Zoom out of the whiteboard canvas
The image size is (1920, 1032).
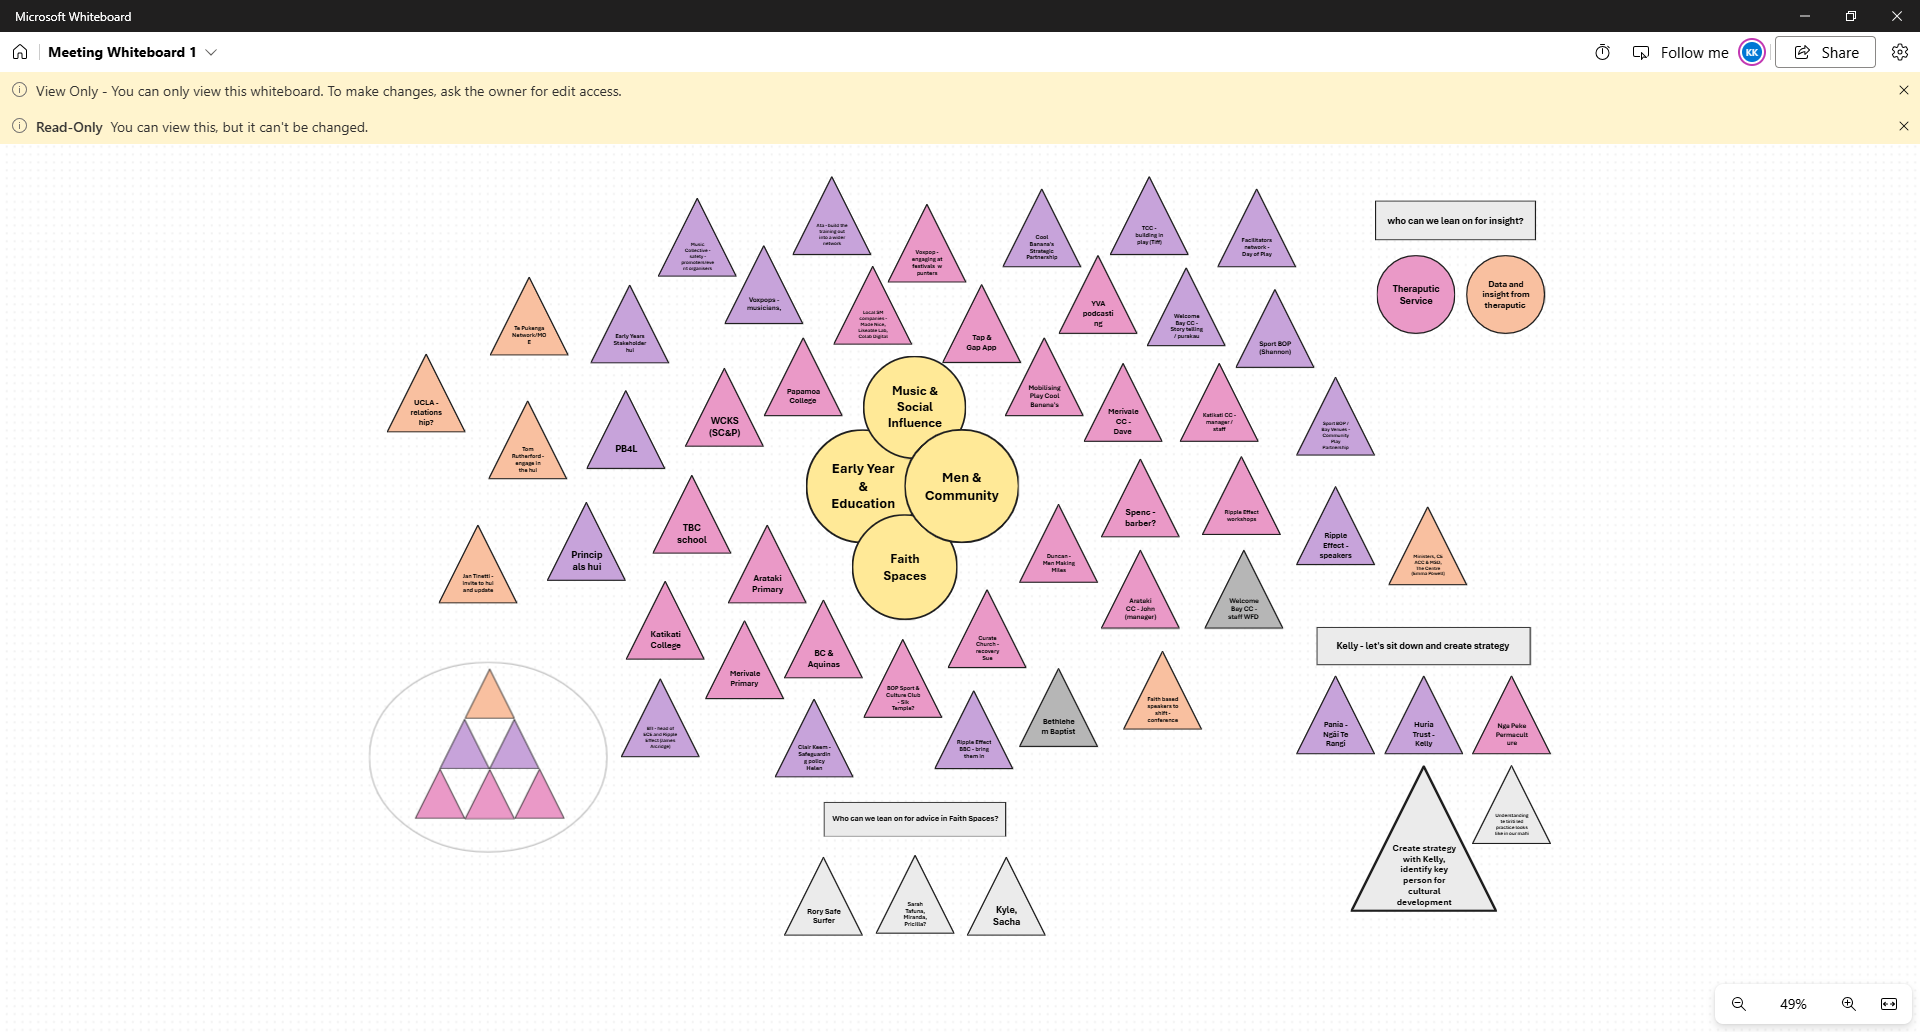(1739, 1004)
